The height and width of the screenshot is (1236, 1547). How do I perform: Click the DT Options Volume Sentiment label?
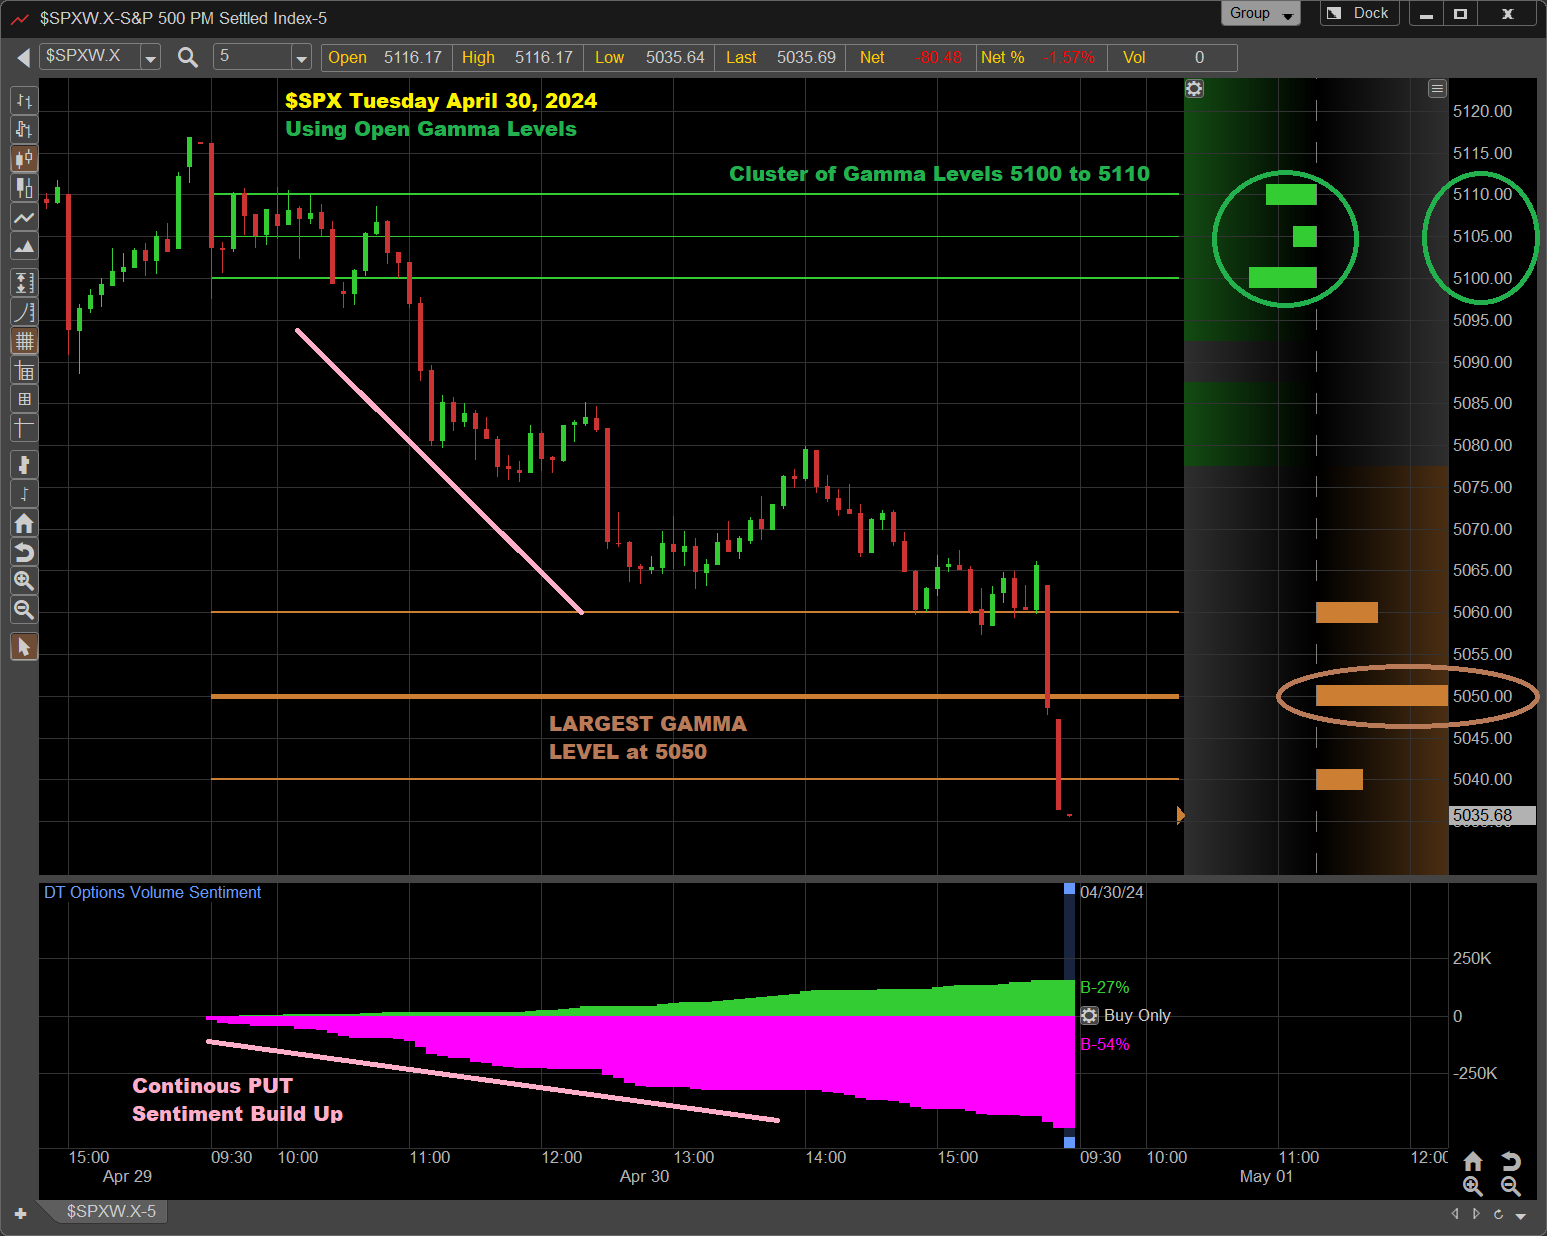point(152,892)
